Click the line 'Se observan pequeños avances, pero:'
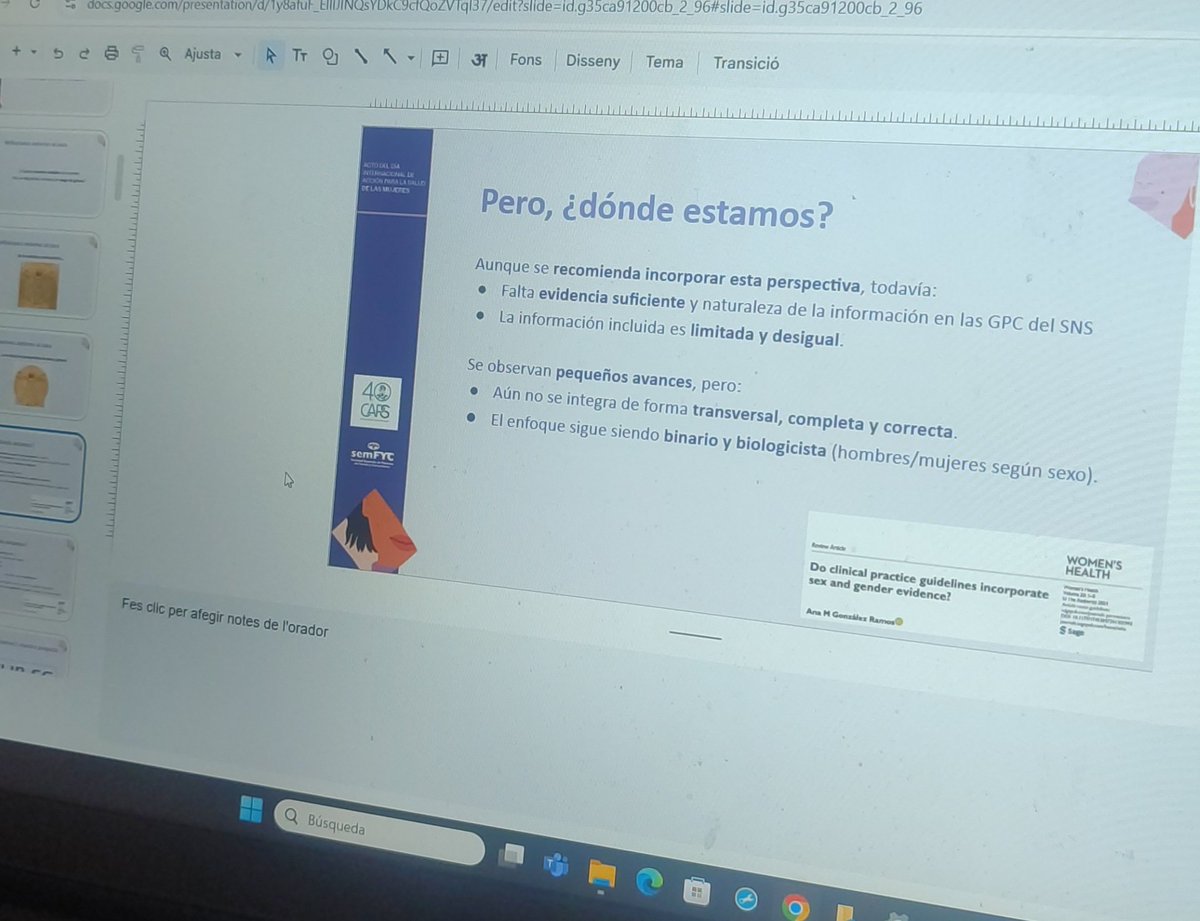Screen dimensions: 1200x921 coord(604,374)
